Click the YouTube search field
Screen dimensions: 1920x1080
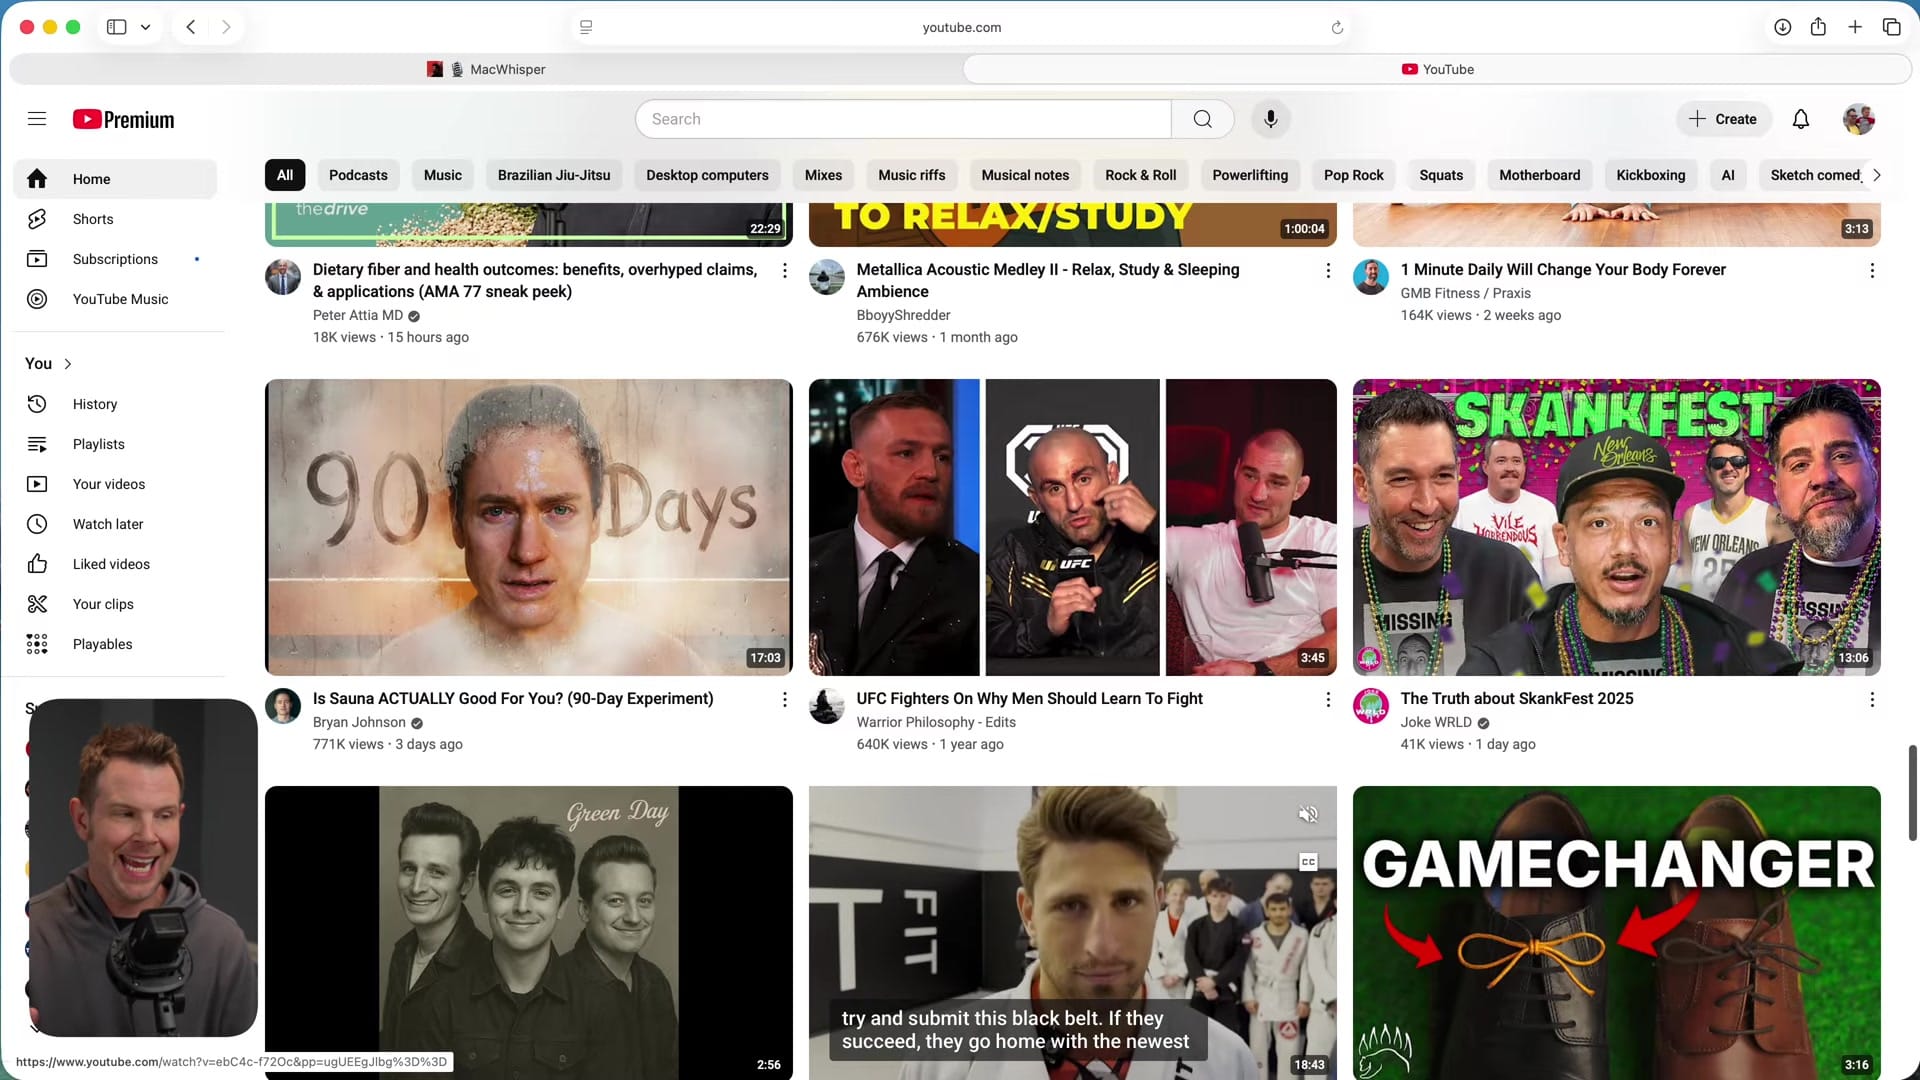coord(903,119)
